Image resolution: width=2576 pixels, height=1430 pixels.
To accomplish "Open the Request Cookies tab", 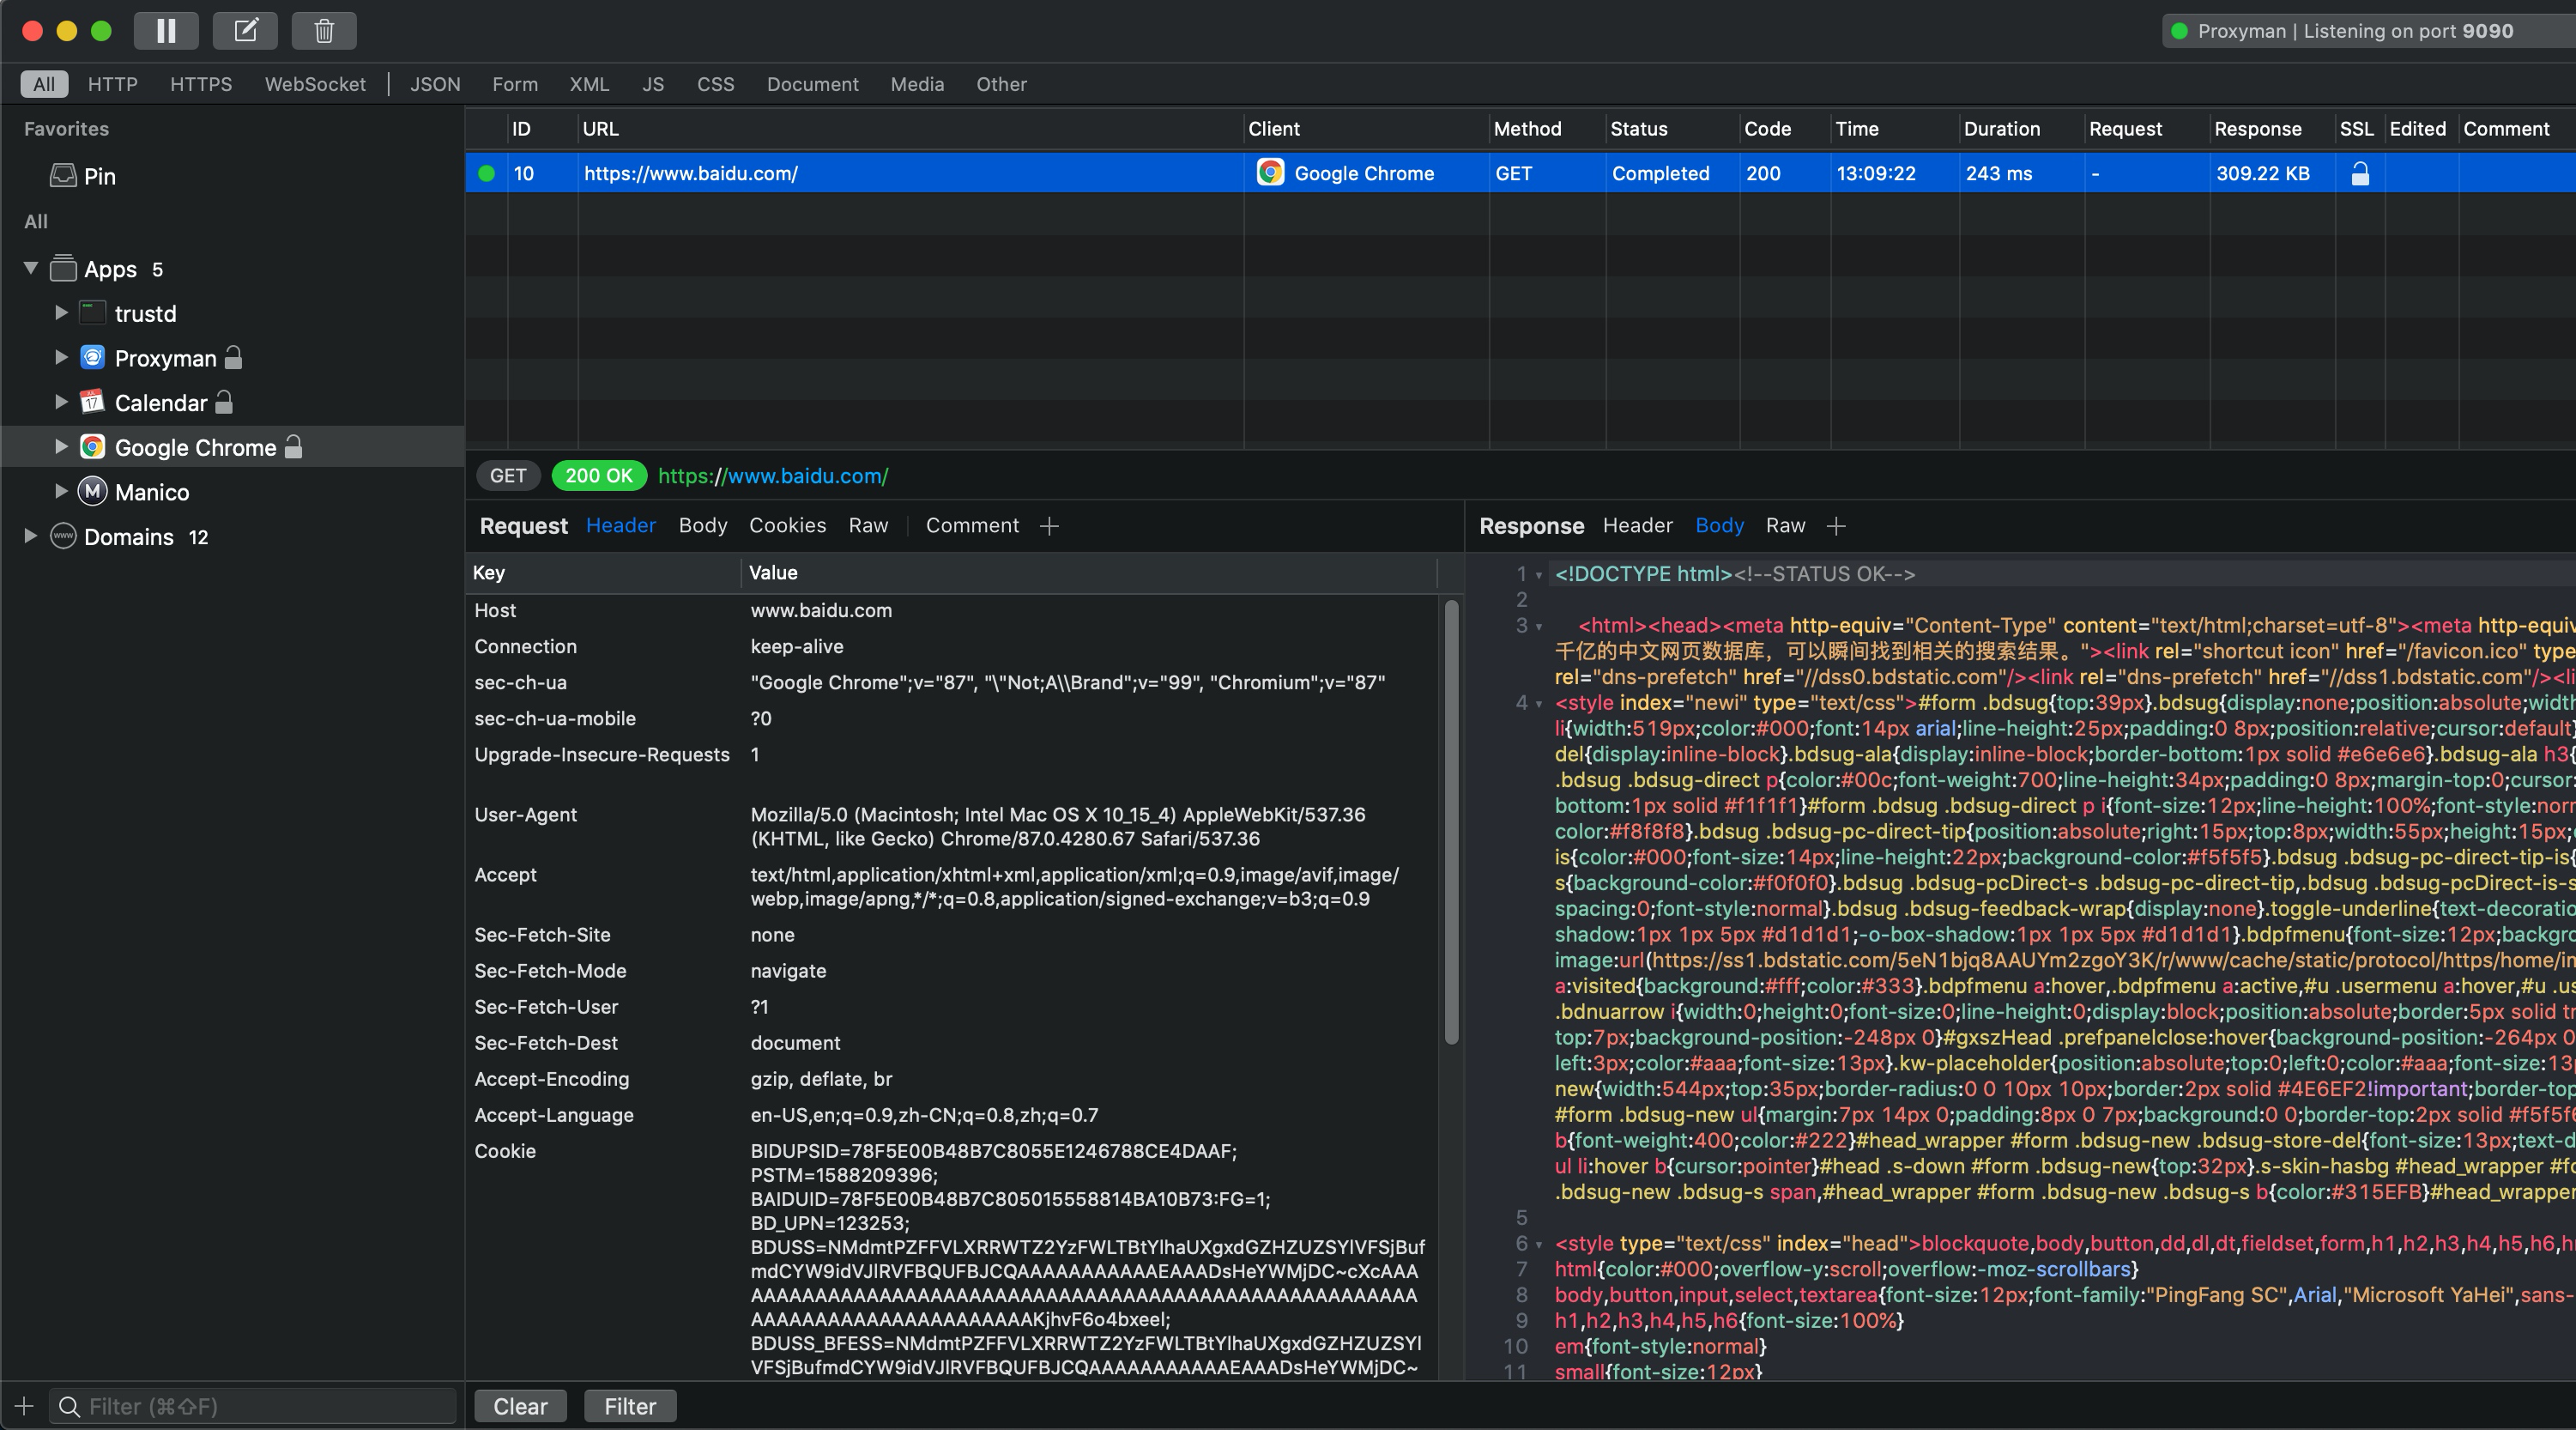I will coord(788,525).
